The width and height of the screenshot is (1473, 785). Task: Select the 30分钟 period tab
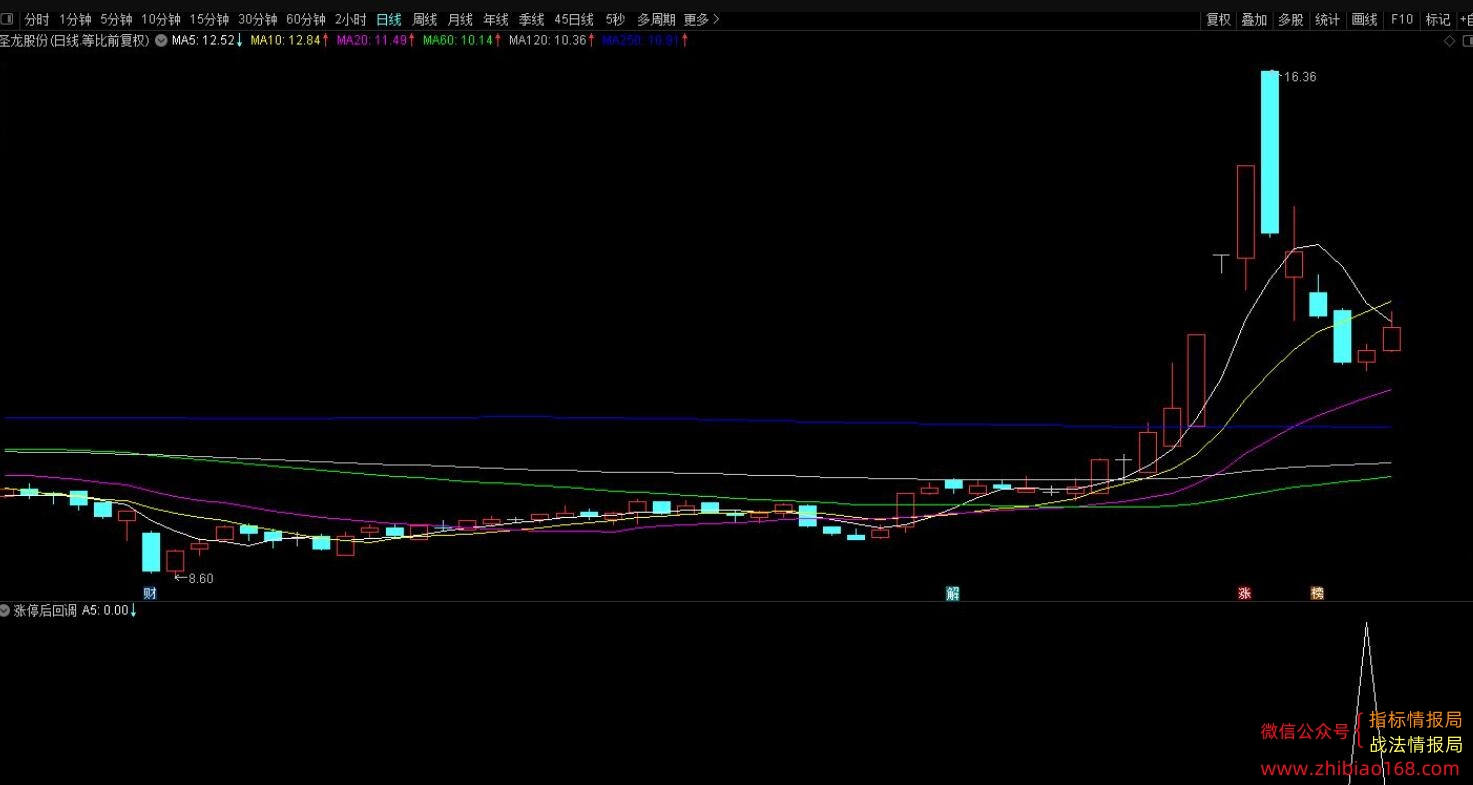point(257,19)
